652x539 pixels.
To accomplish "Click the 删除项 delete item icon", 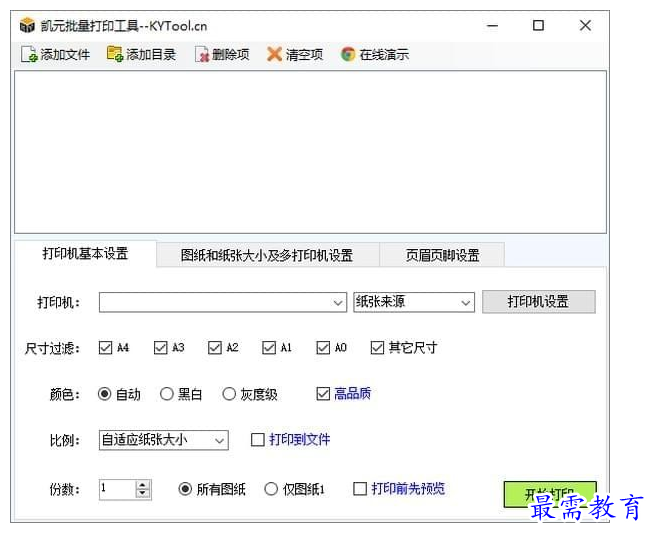I will click(202, 54).
